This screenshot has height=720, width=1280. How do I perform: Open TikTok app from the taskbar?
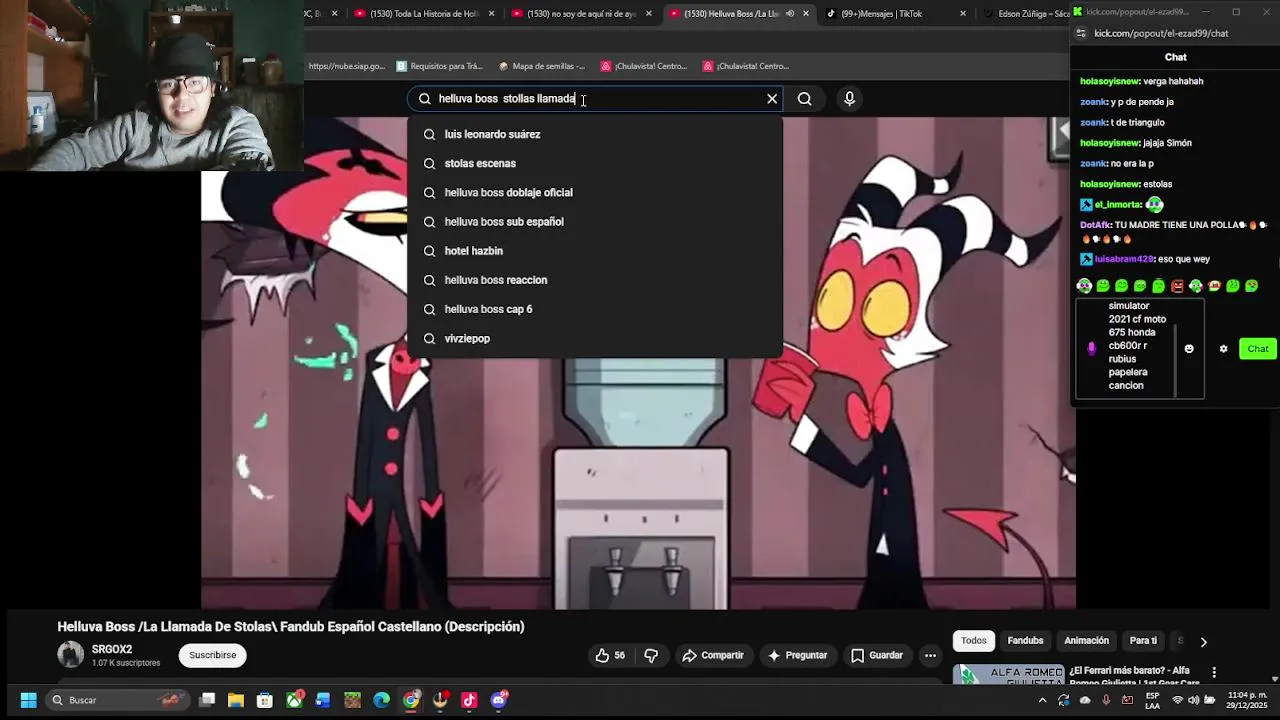(469, 700)
